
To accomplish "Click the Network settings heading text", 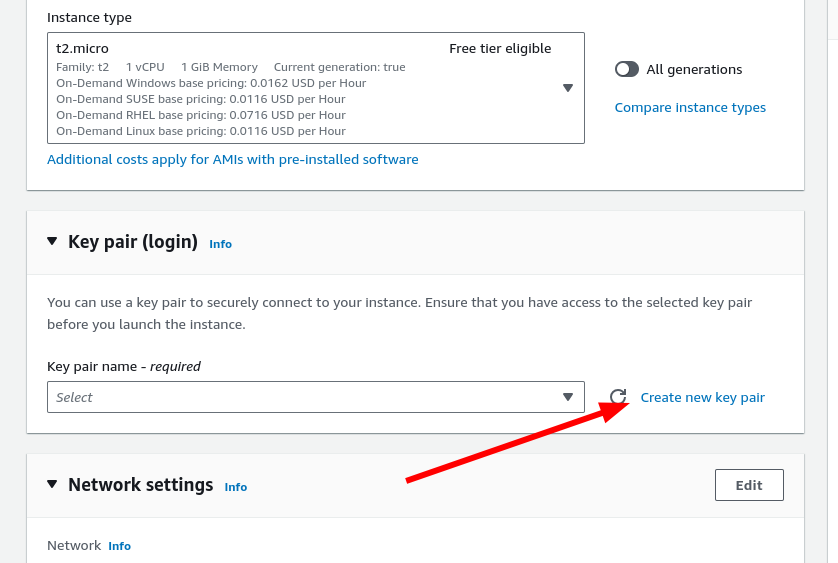I will coord(140,485).
